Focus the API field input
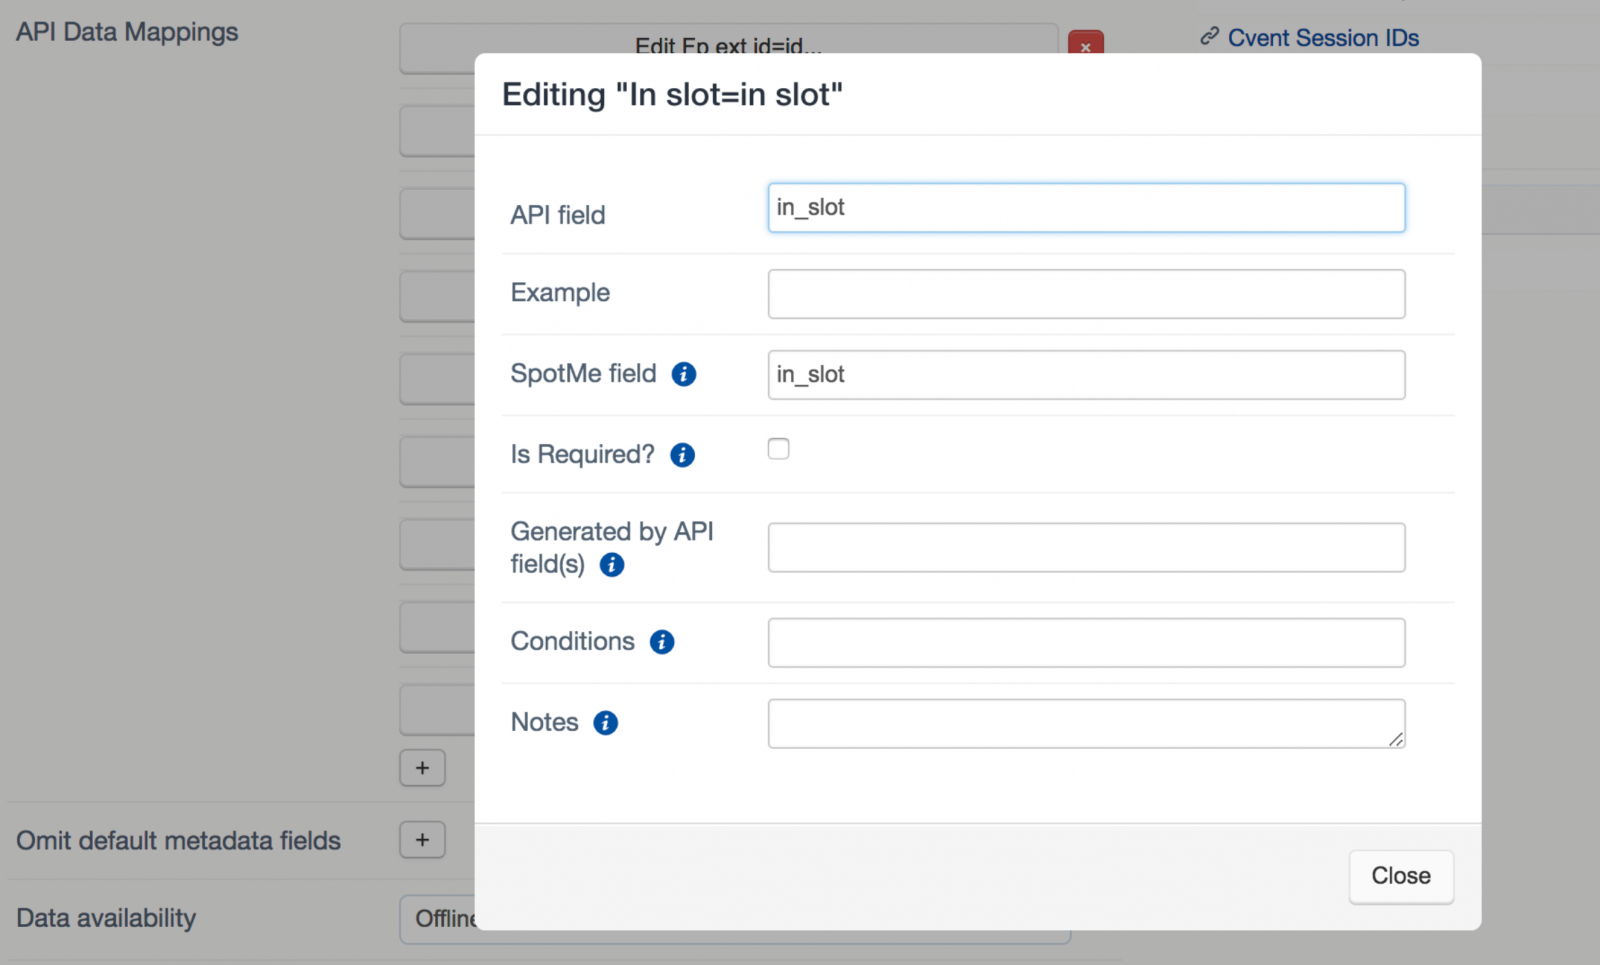Viewport: 1600px width, 965px height. coord(1086,208)
